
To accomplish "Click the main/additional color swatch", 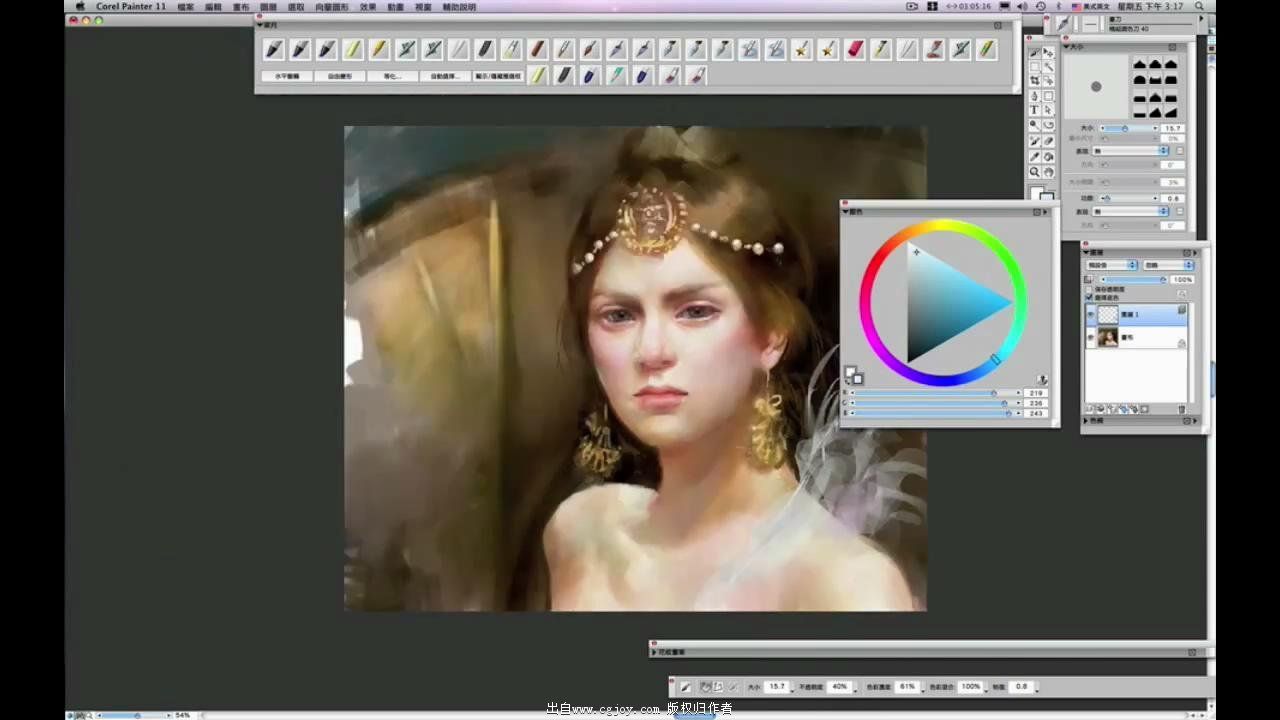I will [x=853, y=374].
